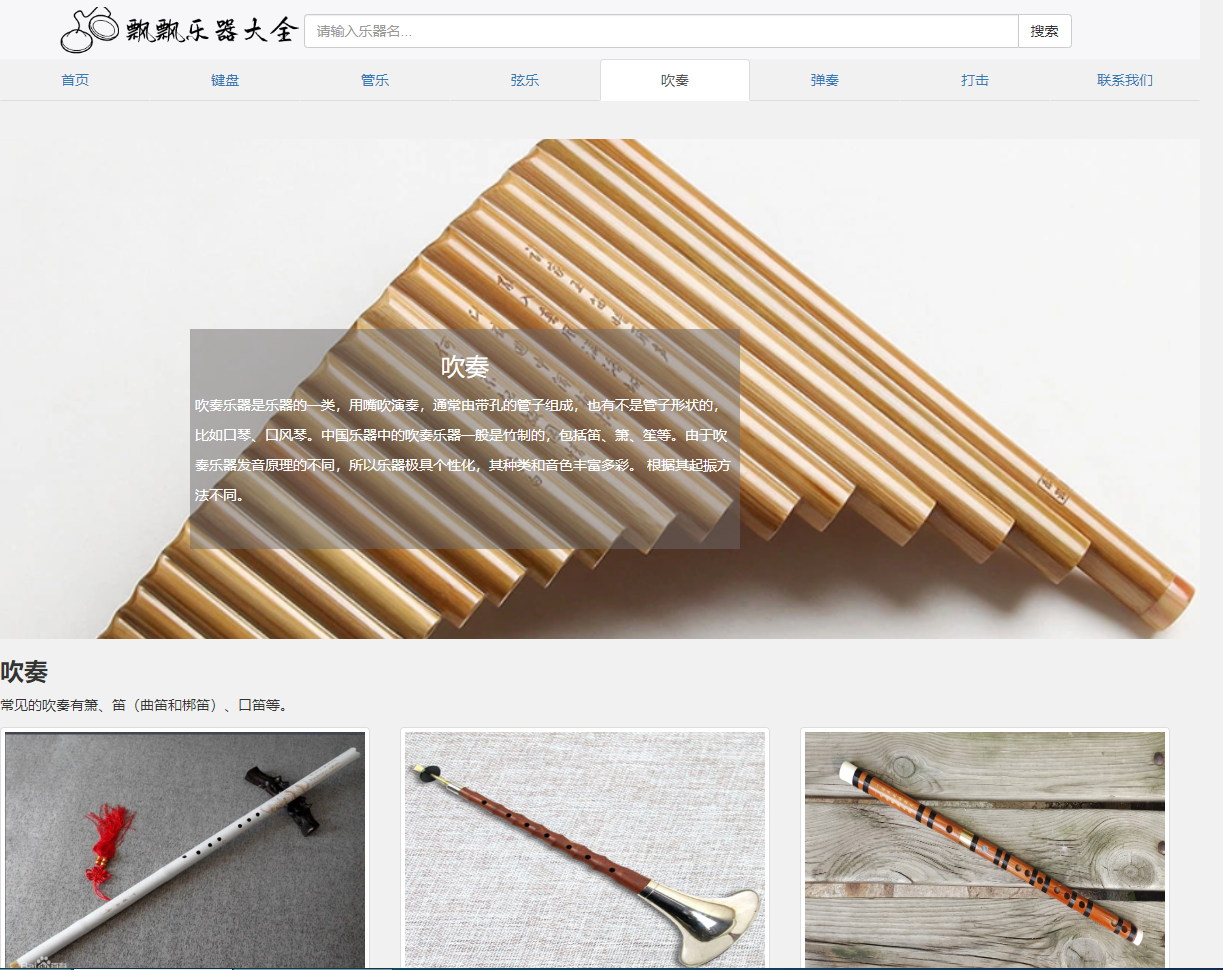Go to the 键盘 nav tab
Viewport: 1223px width, 970px height.
point(225,80)
